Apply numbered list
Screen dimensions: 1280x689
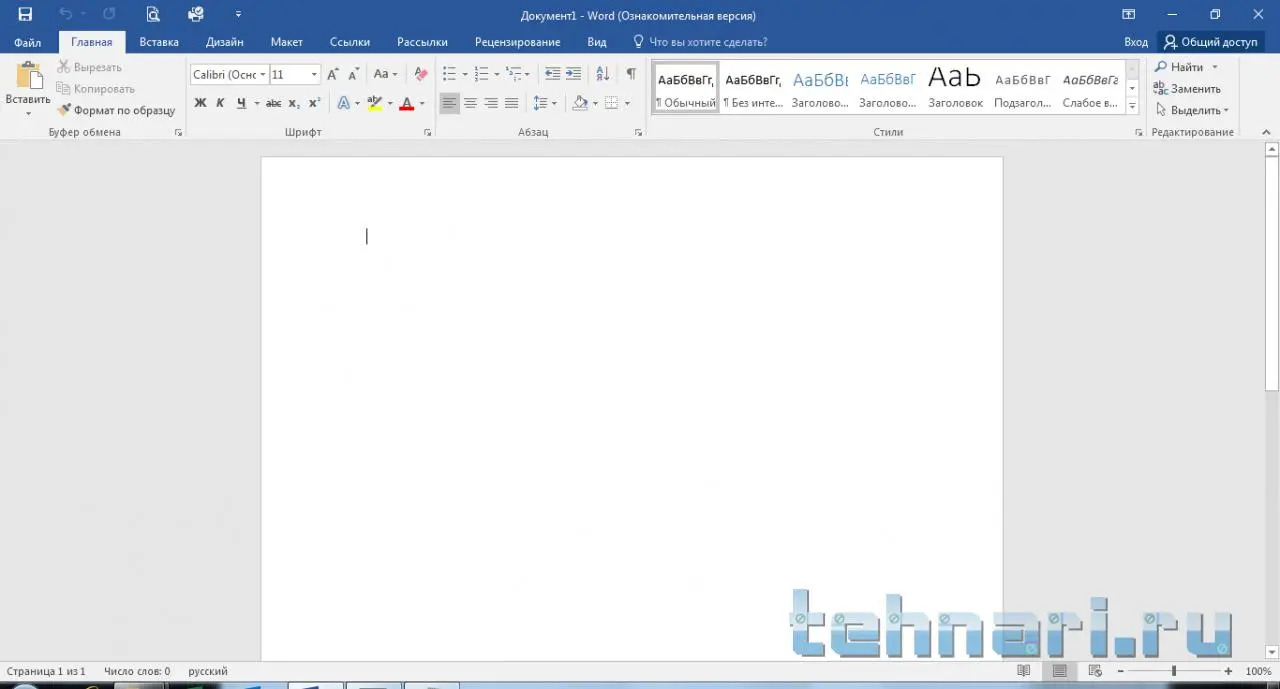coord(482,74)
